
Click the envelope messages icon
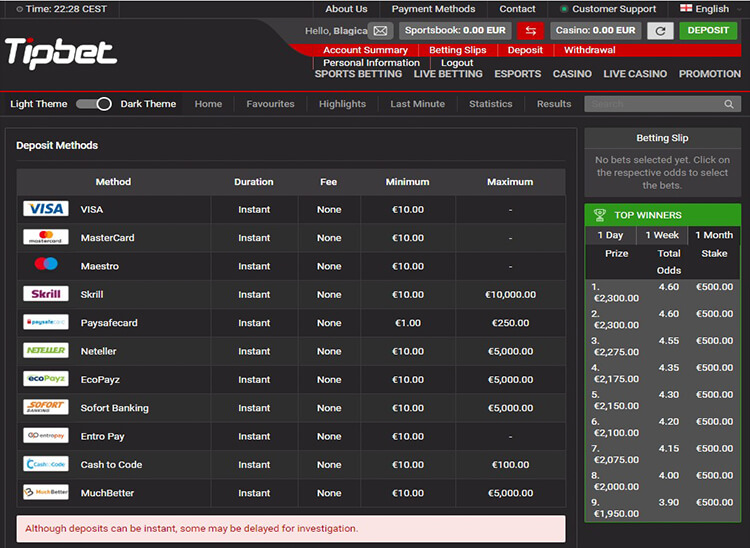coord(380,31)
